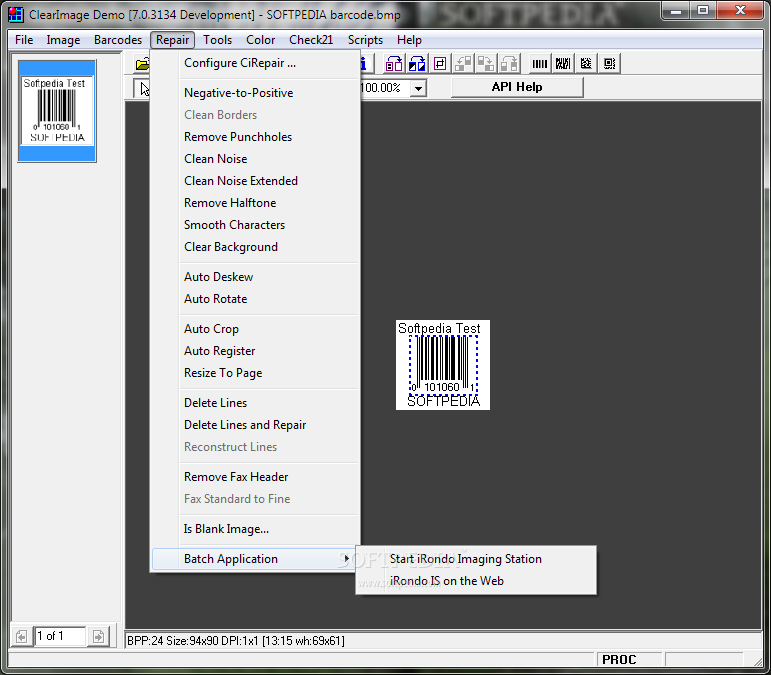Click the 1D barcode reader icon
The image size is (771, 675).
click(x=540, y=63)
